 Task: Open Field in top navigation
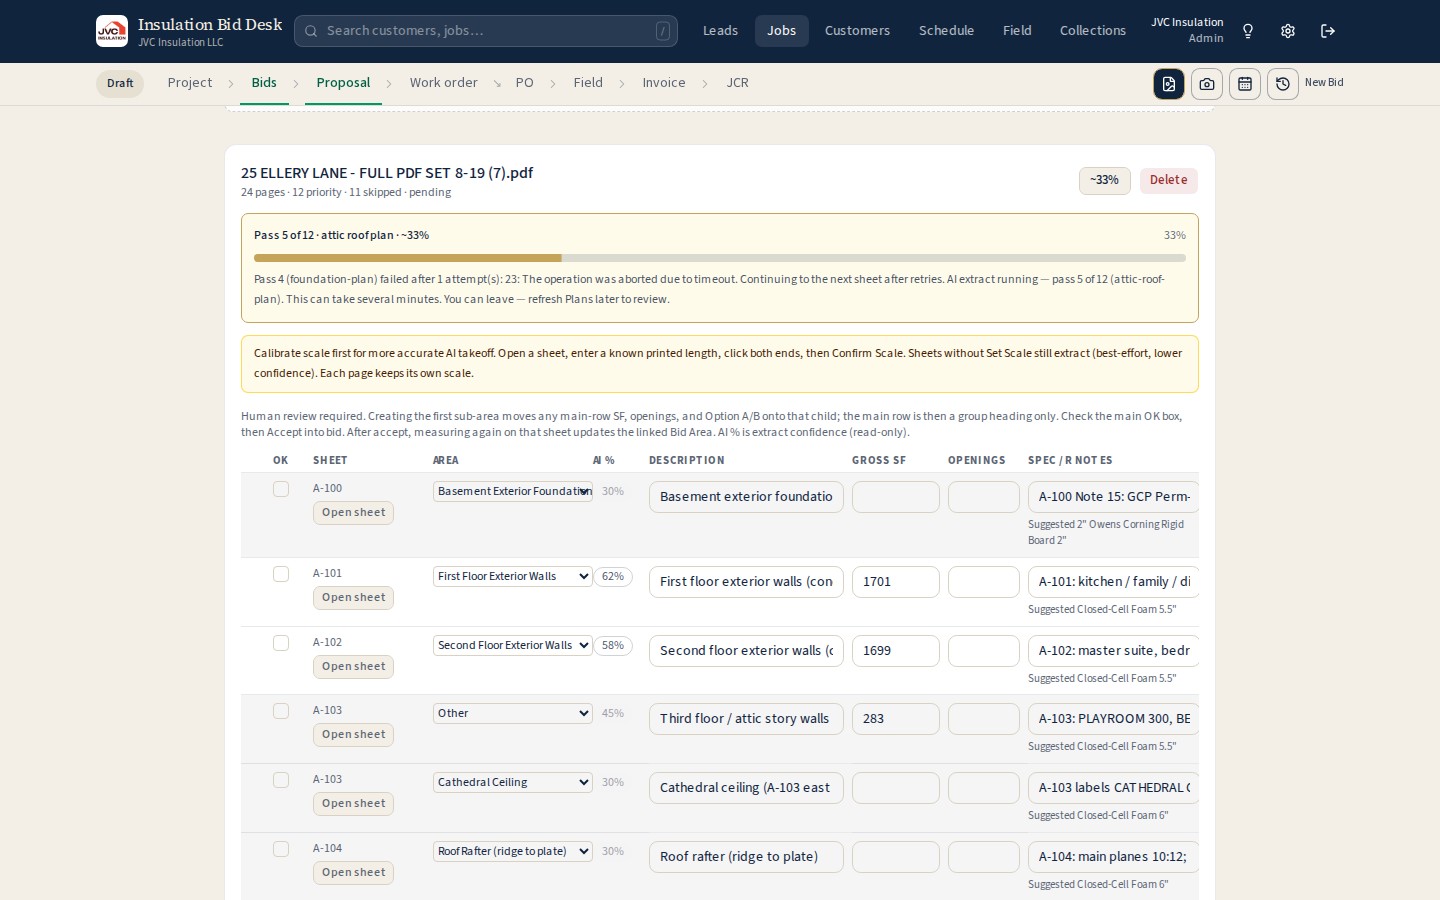1017,31
